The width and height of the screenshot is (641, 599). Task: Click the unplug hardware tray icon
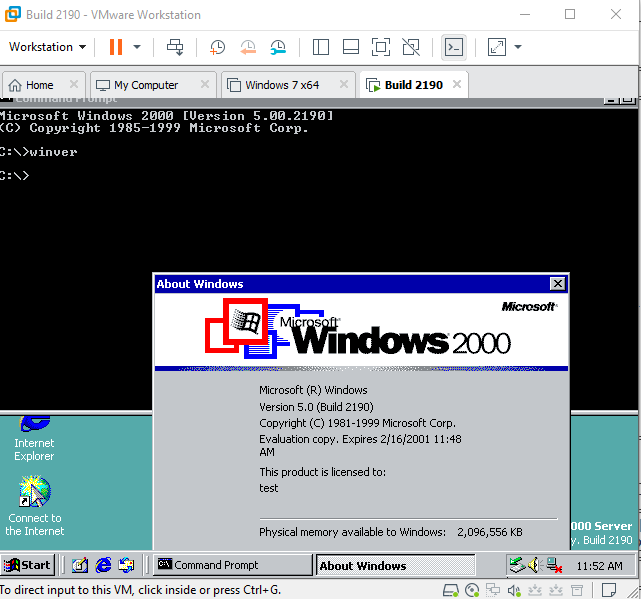[517, 565]
